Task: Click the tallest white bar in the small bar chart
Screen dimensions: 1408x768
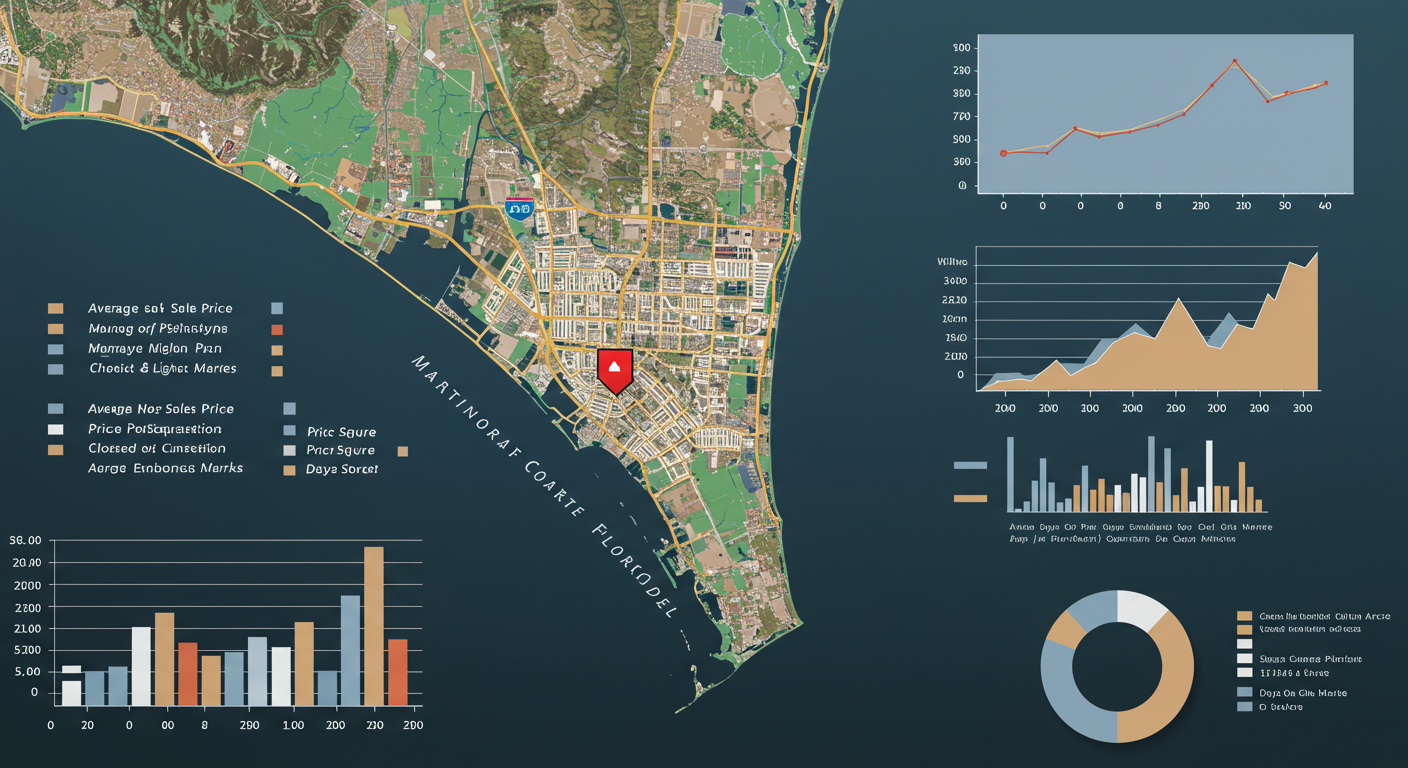Action: pos(1209,476)
